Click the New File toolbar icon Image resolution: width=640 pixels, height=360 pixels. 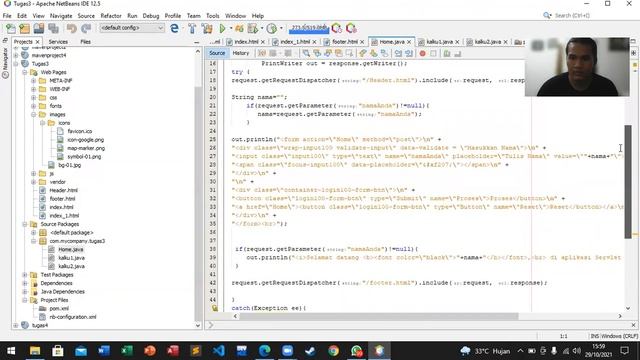coord(11,28)
